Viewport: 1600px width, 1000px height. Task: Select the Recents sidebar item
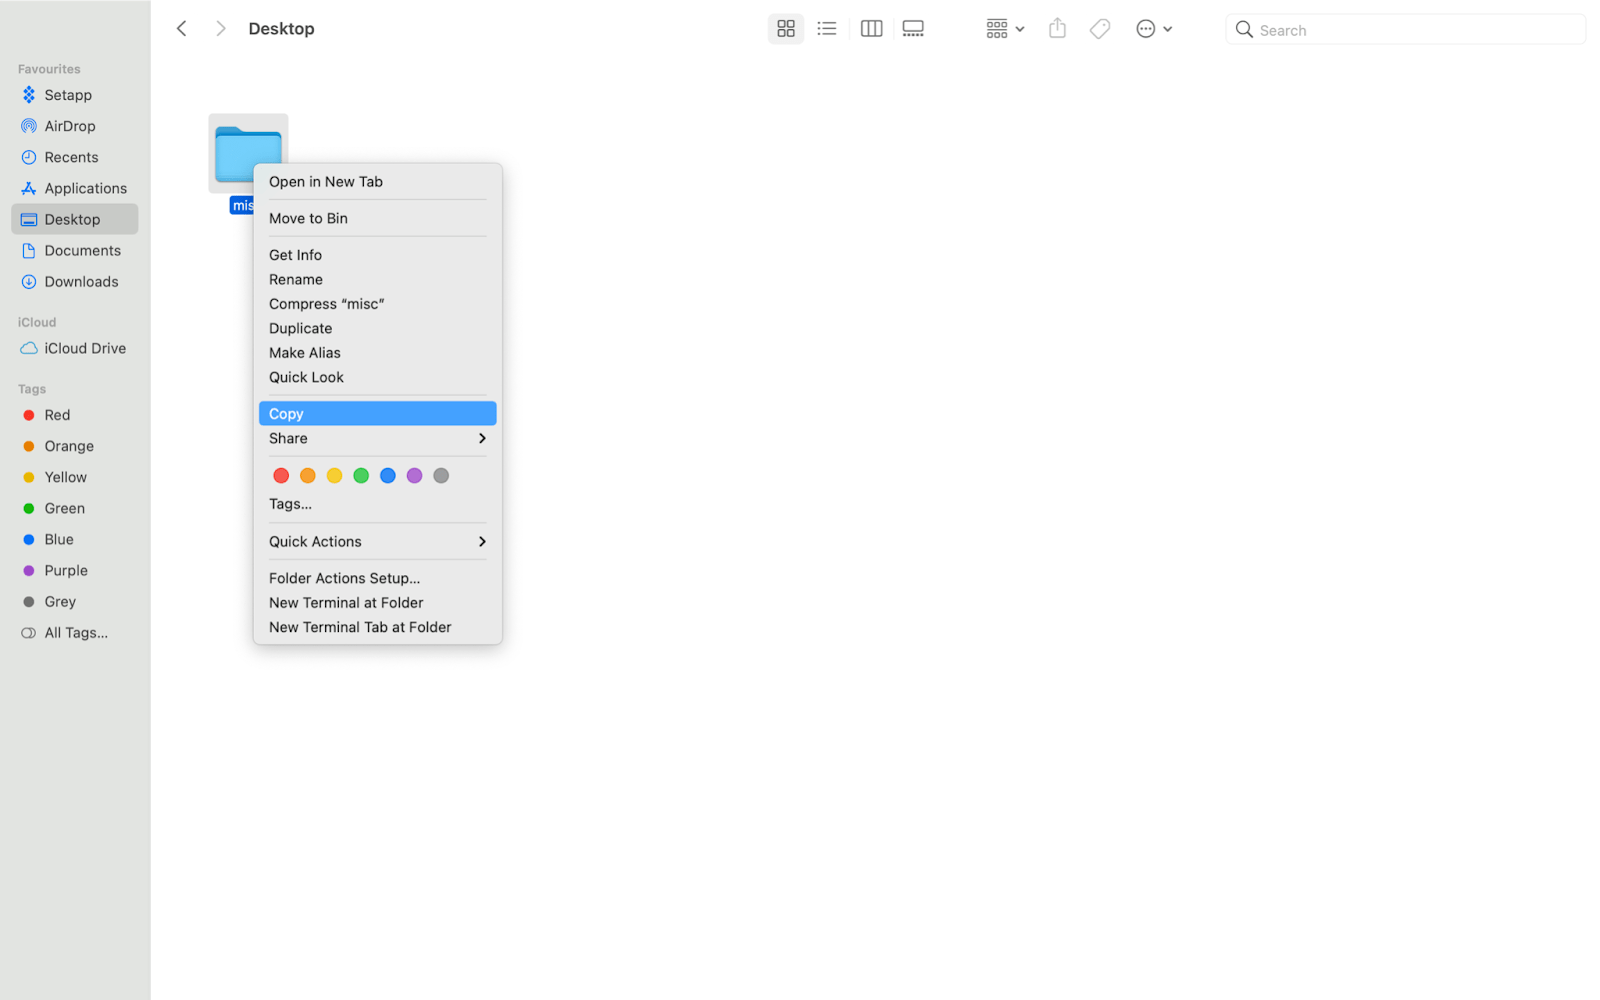click(70, 156)
